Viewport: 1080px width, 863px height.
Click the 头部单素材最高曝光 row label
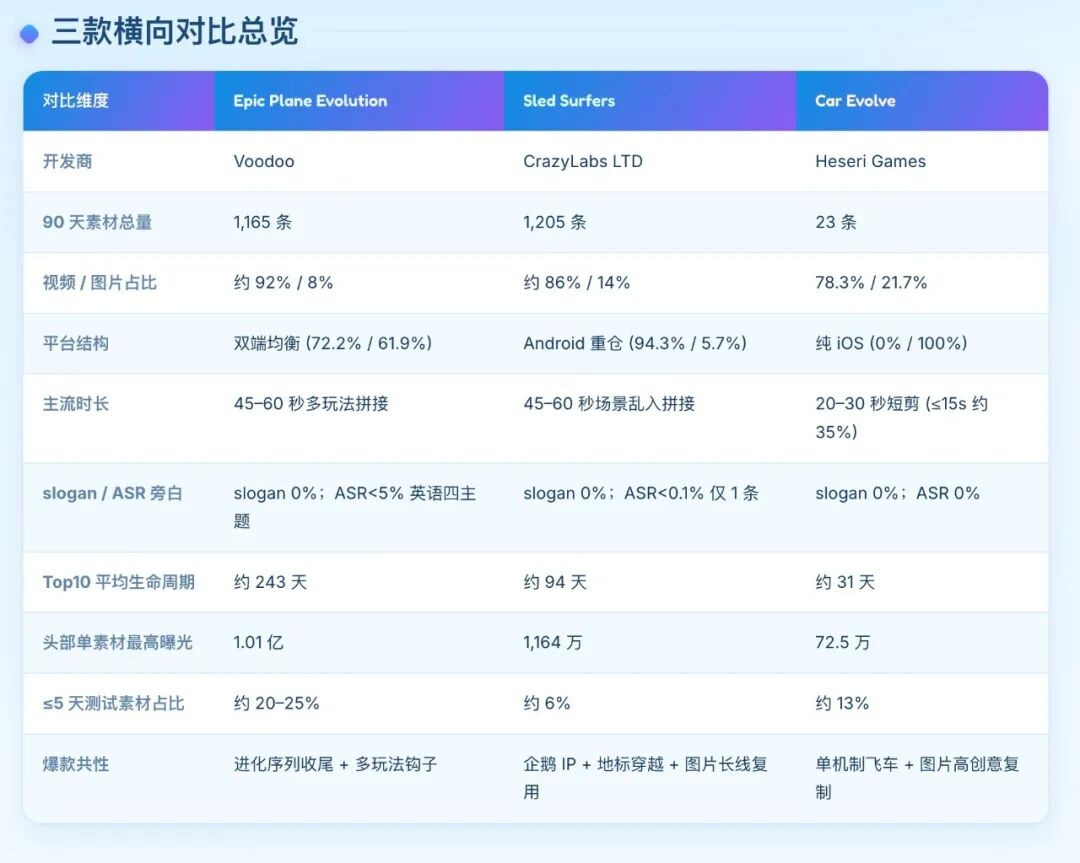click(118, 643)
